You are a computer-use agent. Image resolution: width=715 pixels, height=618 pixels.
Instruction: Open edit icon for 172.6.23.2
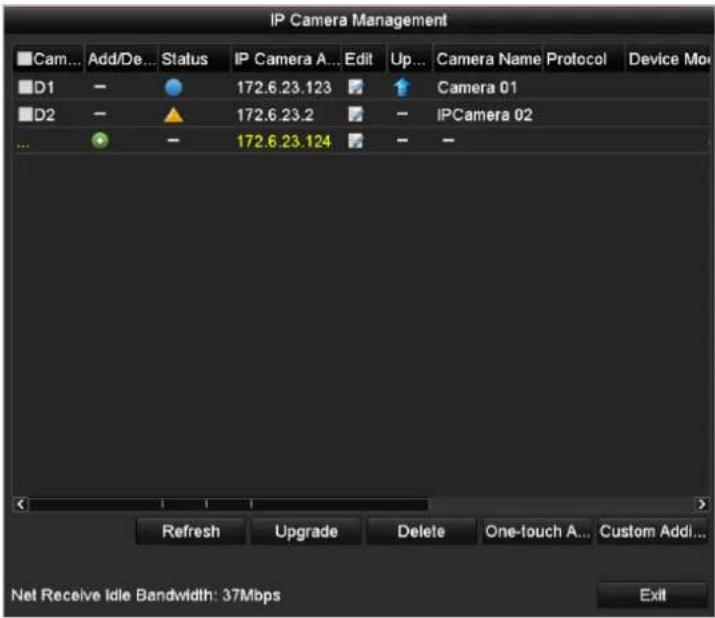pos(356,114)
